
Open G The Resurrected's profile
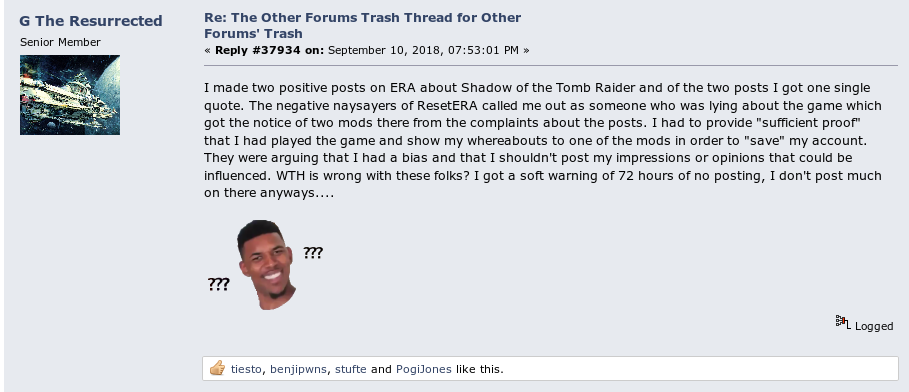point(90,21)
